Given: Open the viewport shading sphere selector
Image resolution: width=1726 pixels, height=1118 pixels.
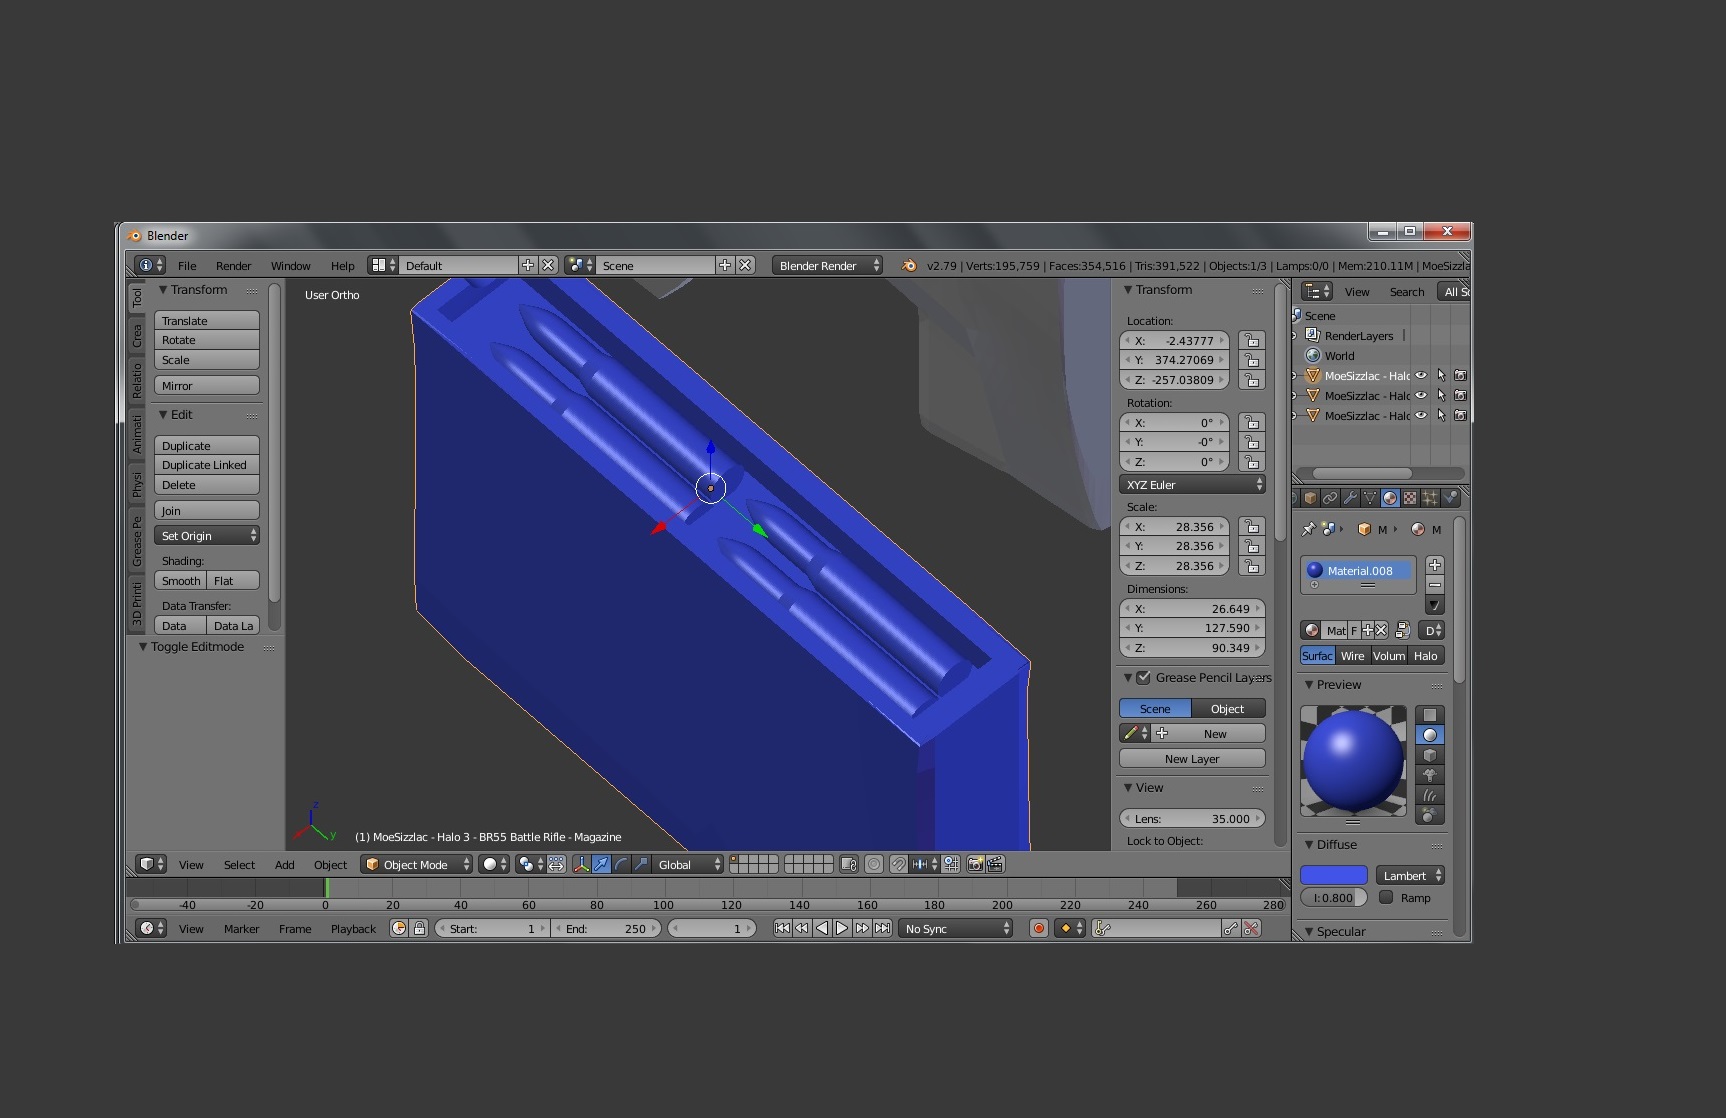Looking at the screenshot, I should [x=494, y=864].
